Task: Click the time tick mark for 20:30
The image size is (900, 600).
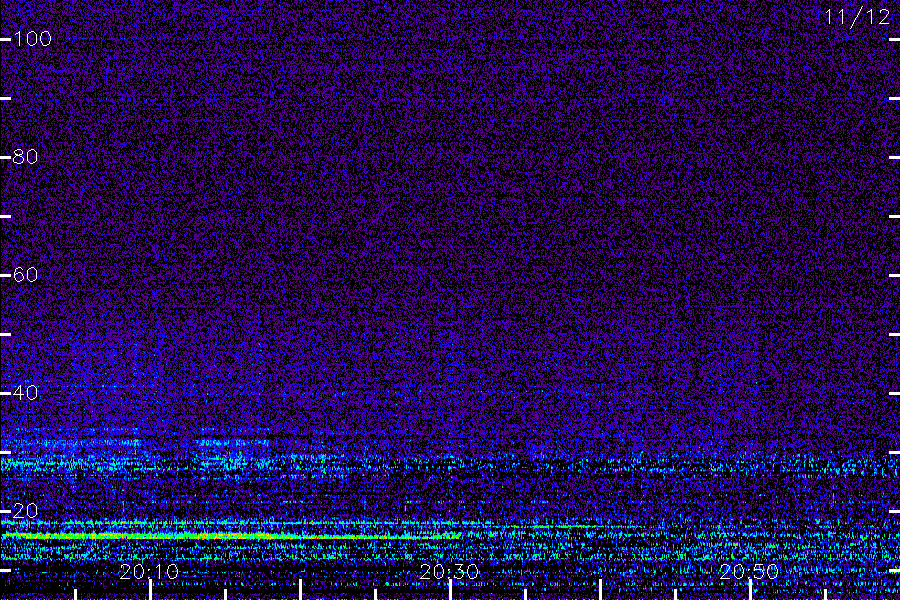Action: coord(450,590)
